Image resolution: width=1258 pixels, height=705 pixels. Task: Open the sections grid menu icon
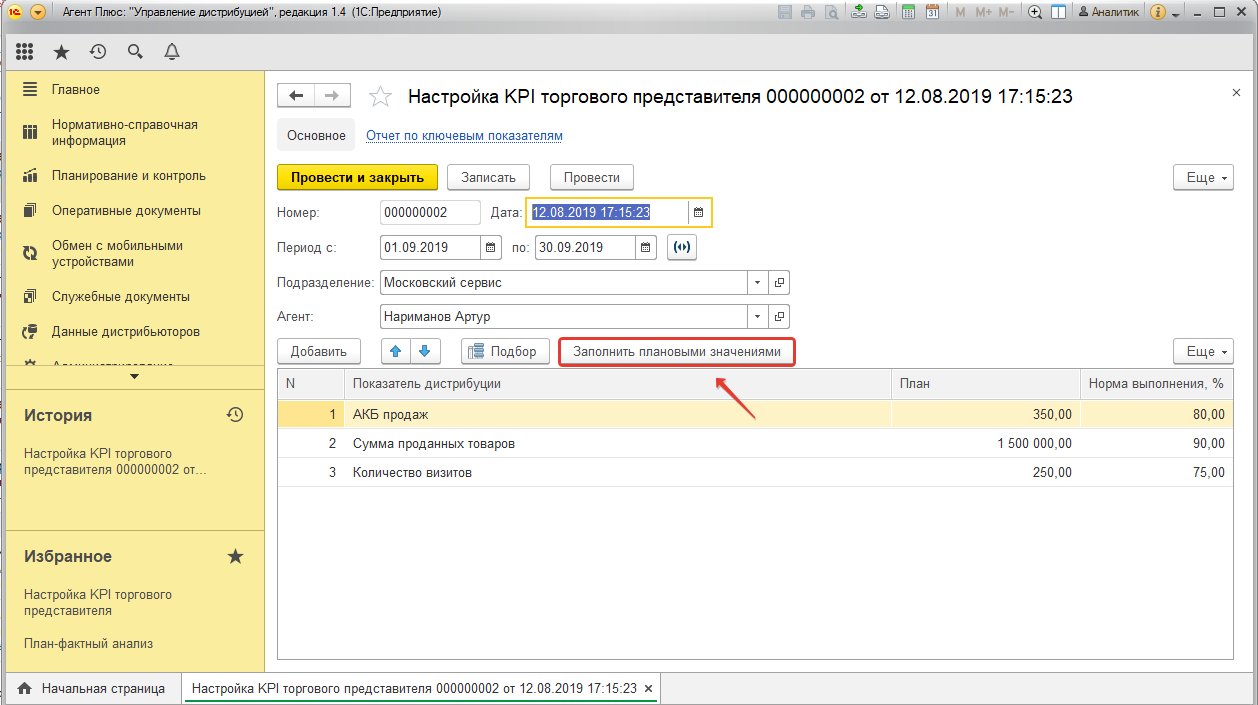25,51
